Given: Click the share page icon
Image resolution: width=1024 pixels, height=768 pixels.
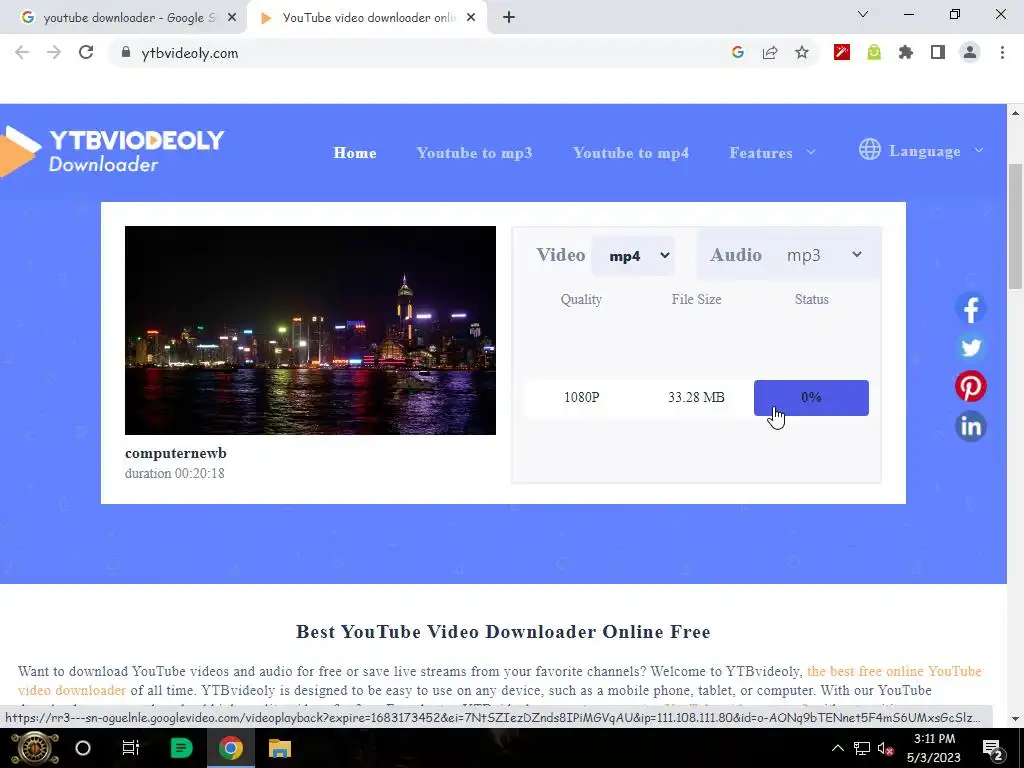Looking at the screenshot, I should point(770,53).
